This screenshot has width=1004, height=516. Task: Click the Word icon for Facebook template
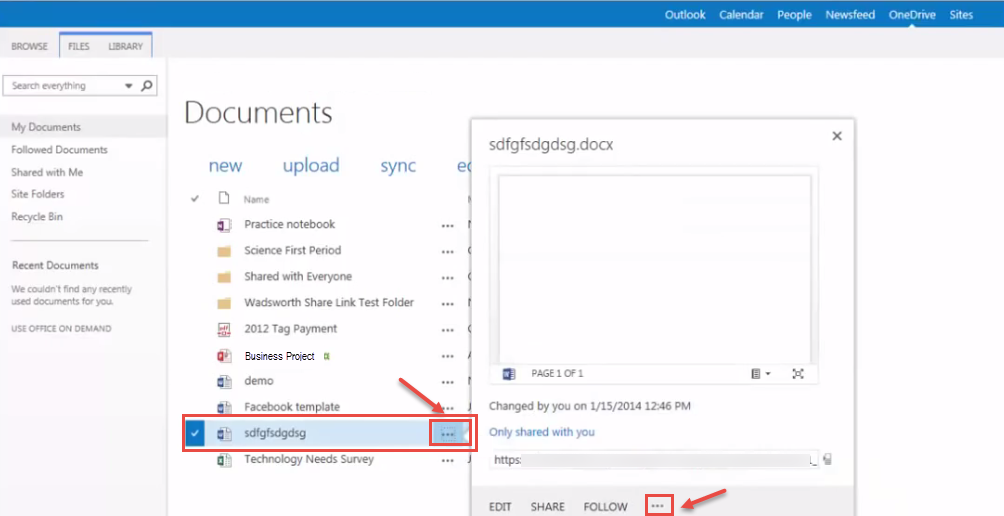pos(223,407)
